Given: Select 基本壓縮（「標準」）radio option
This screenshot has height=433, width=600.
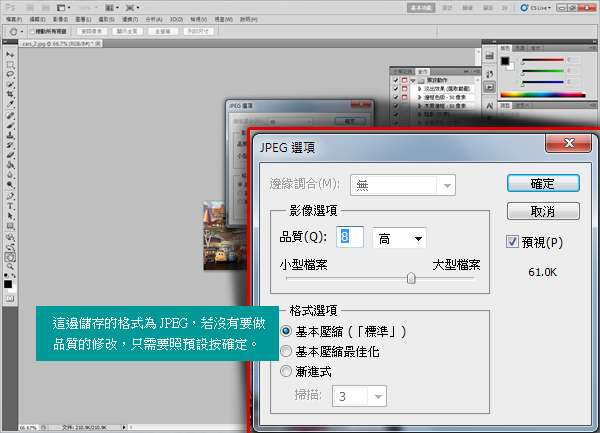Looking at the screenshot, I should click(286, 331).
